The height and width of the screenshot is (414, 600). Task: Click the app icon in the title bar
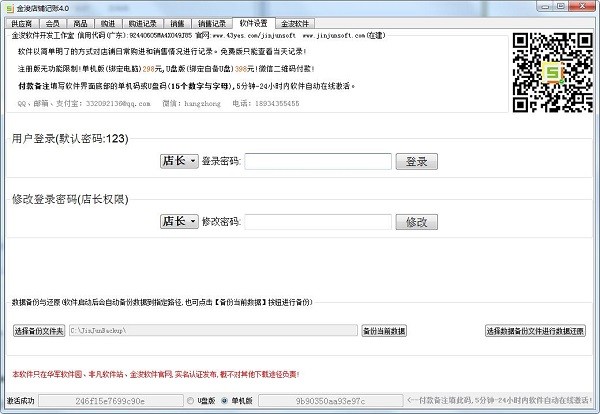tap(8, 7)
